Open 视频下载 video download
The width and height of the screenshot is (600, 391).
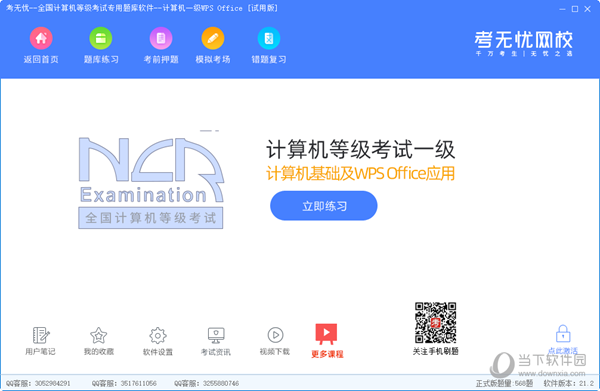coord(275,341)
